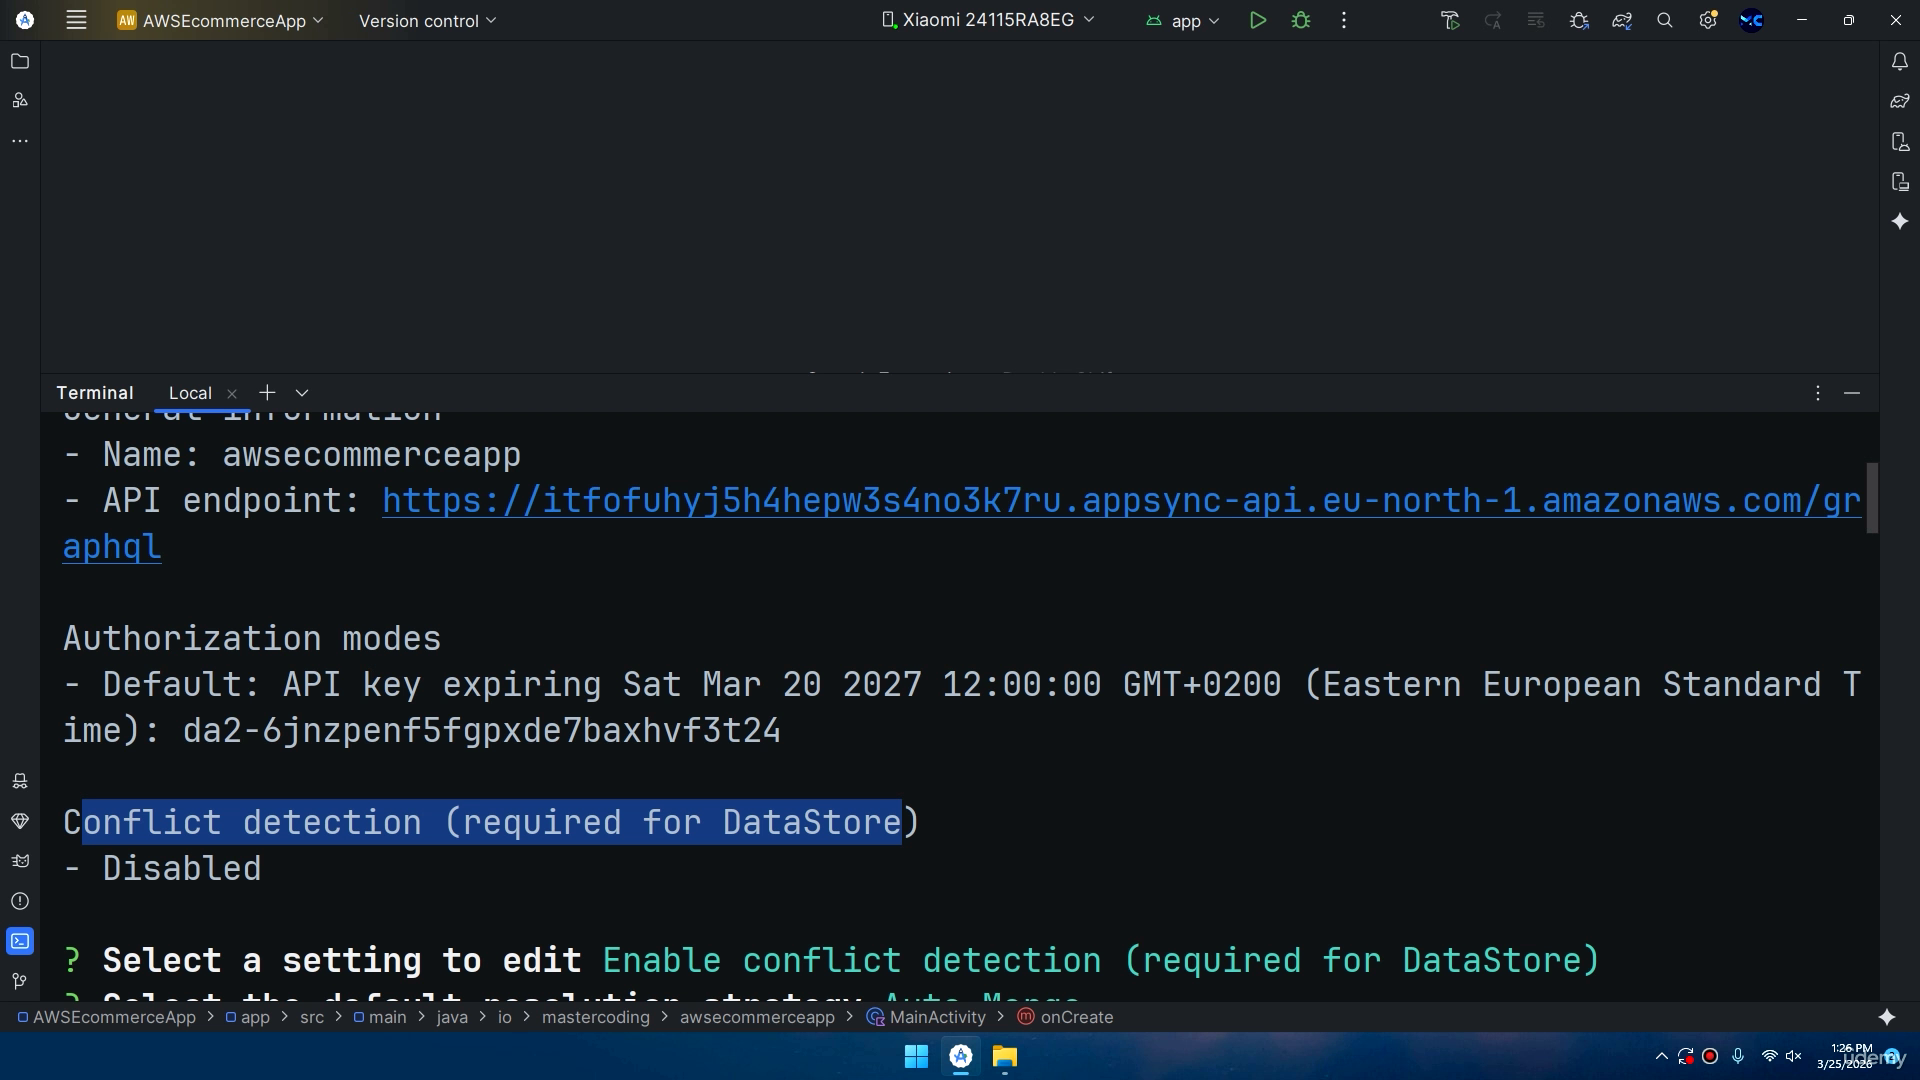Image resolution: width=1920 pixels, height=1080 pixels.
Task: Open Gemini sparkle tool window icon
Action: (1900, 221)
